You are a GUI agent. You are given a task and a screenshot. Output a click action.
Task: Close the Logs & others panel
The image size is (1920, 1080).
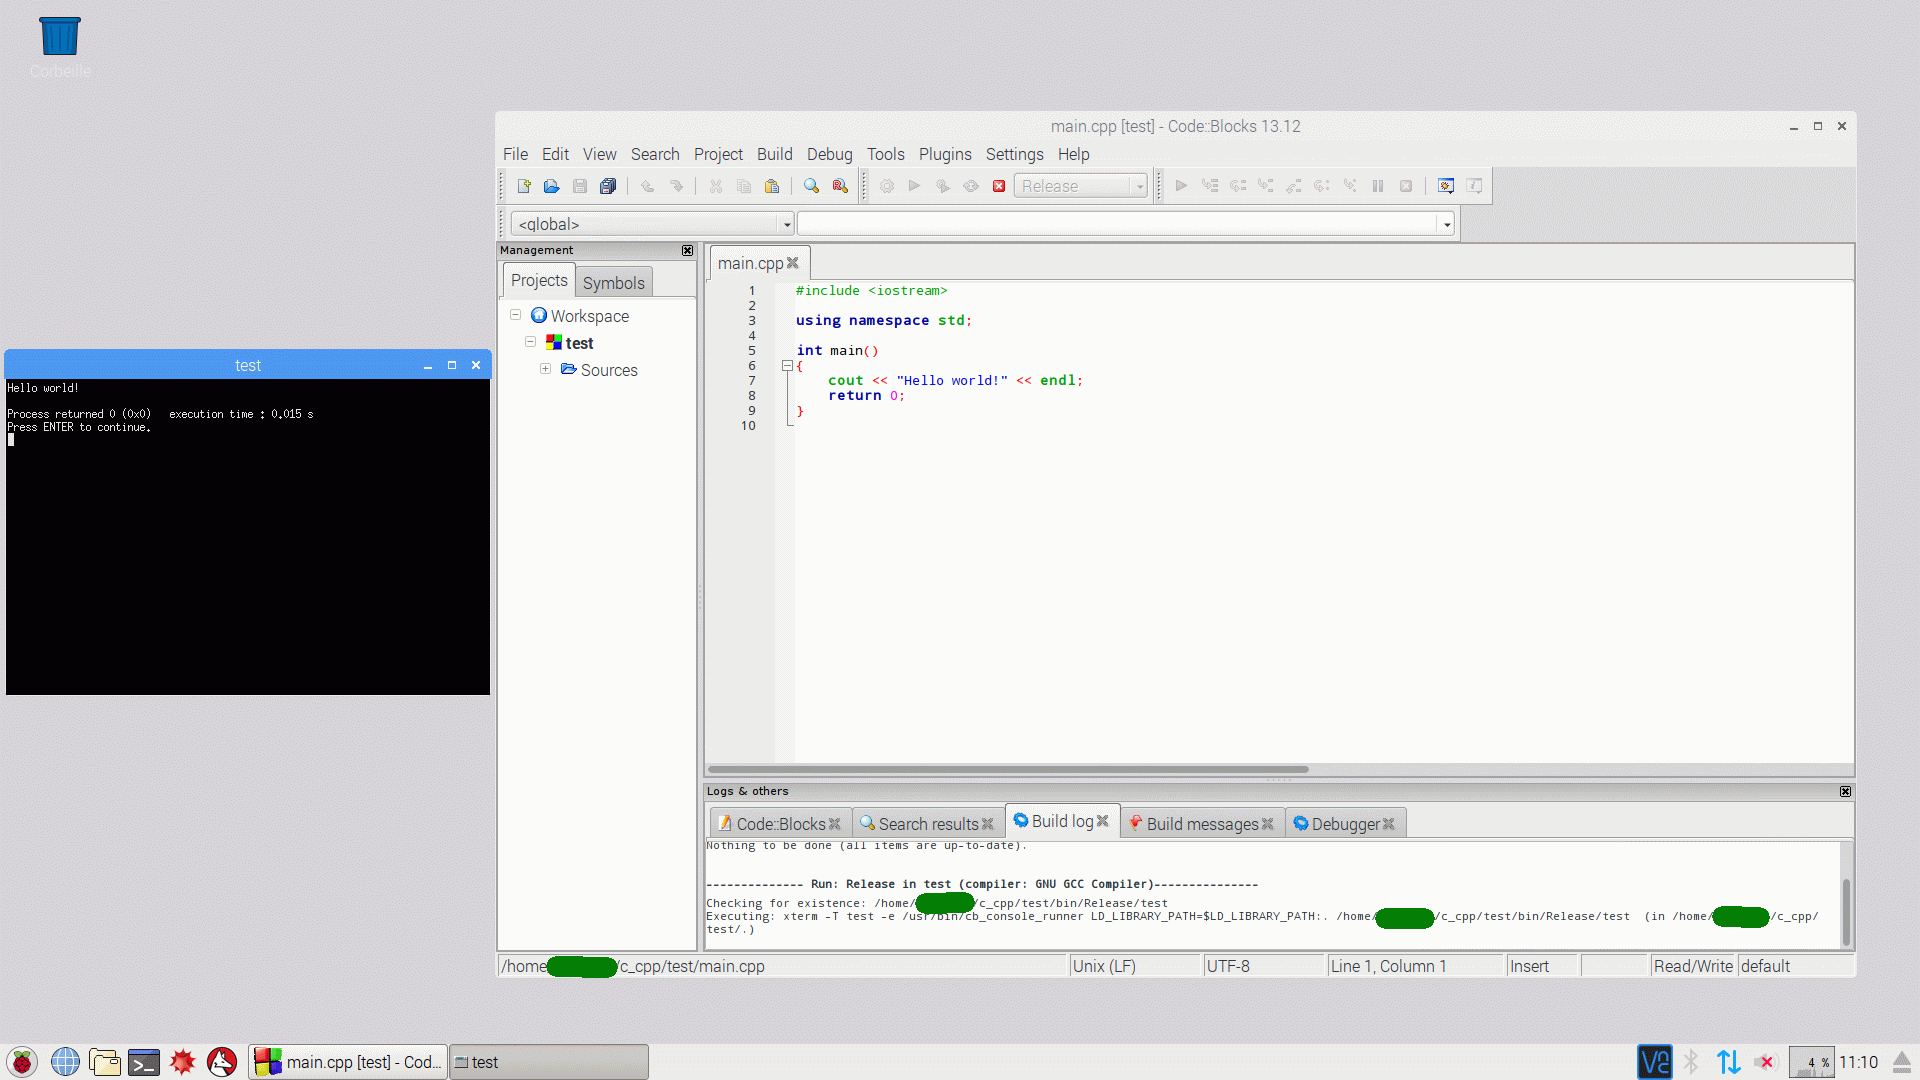(x=1845, y=791)
